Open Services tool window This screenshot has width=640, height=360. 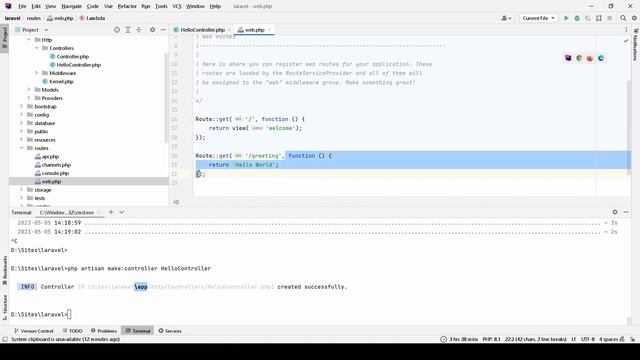point(170,331)
